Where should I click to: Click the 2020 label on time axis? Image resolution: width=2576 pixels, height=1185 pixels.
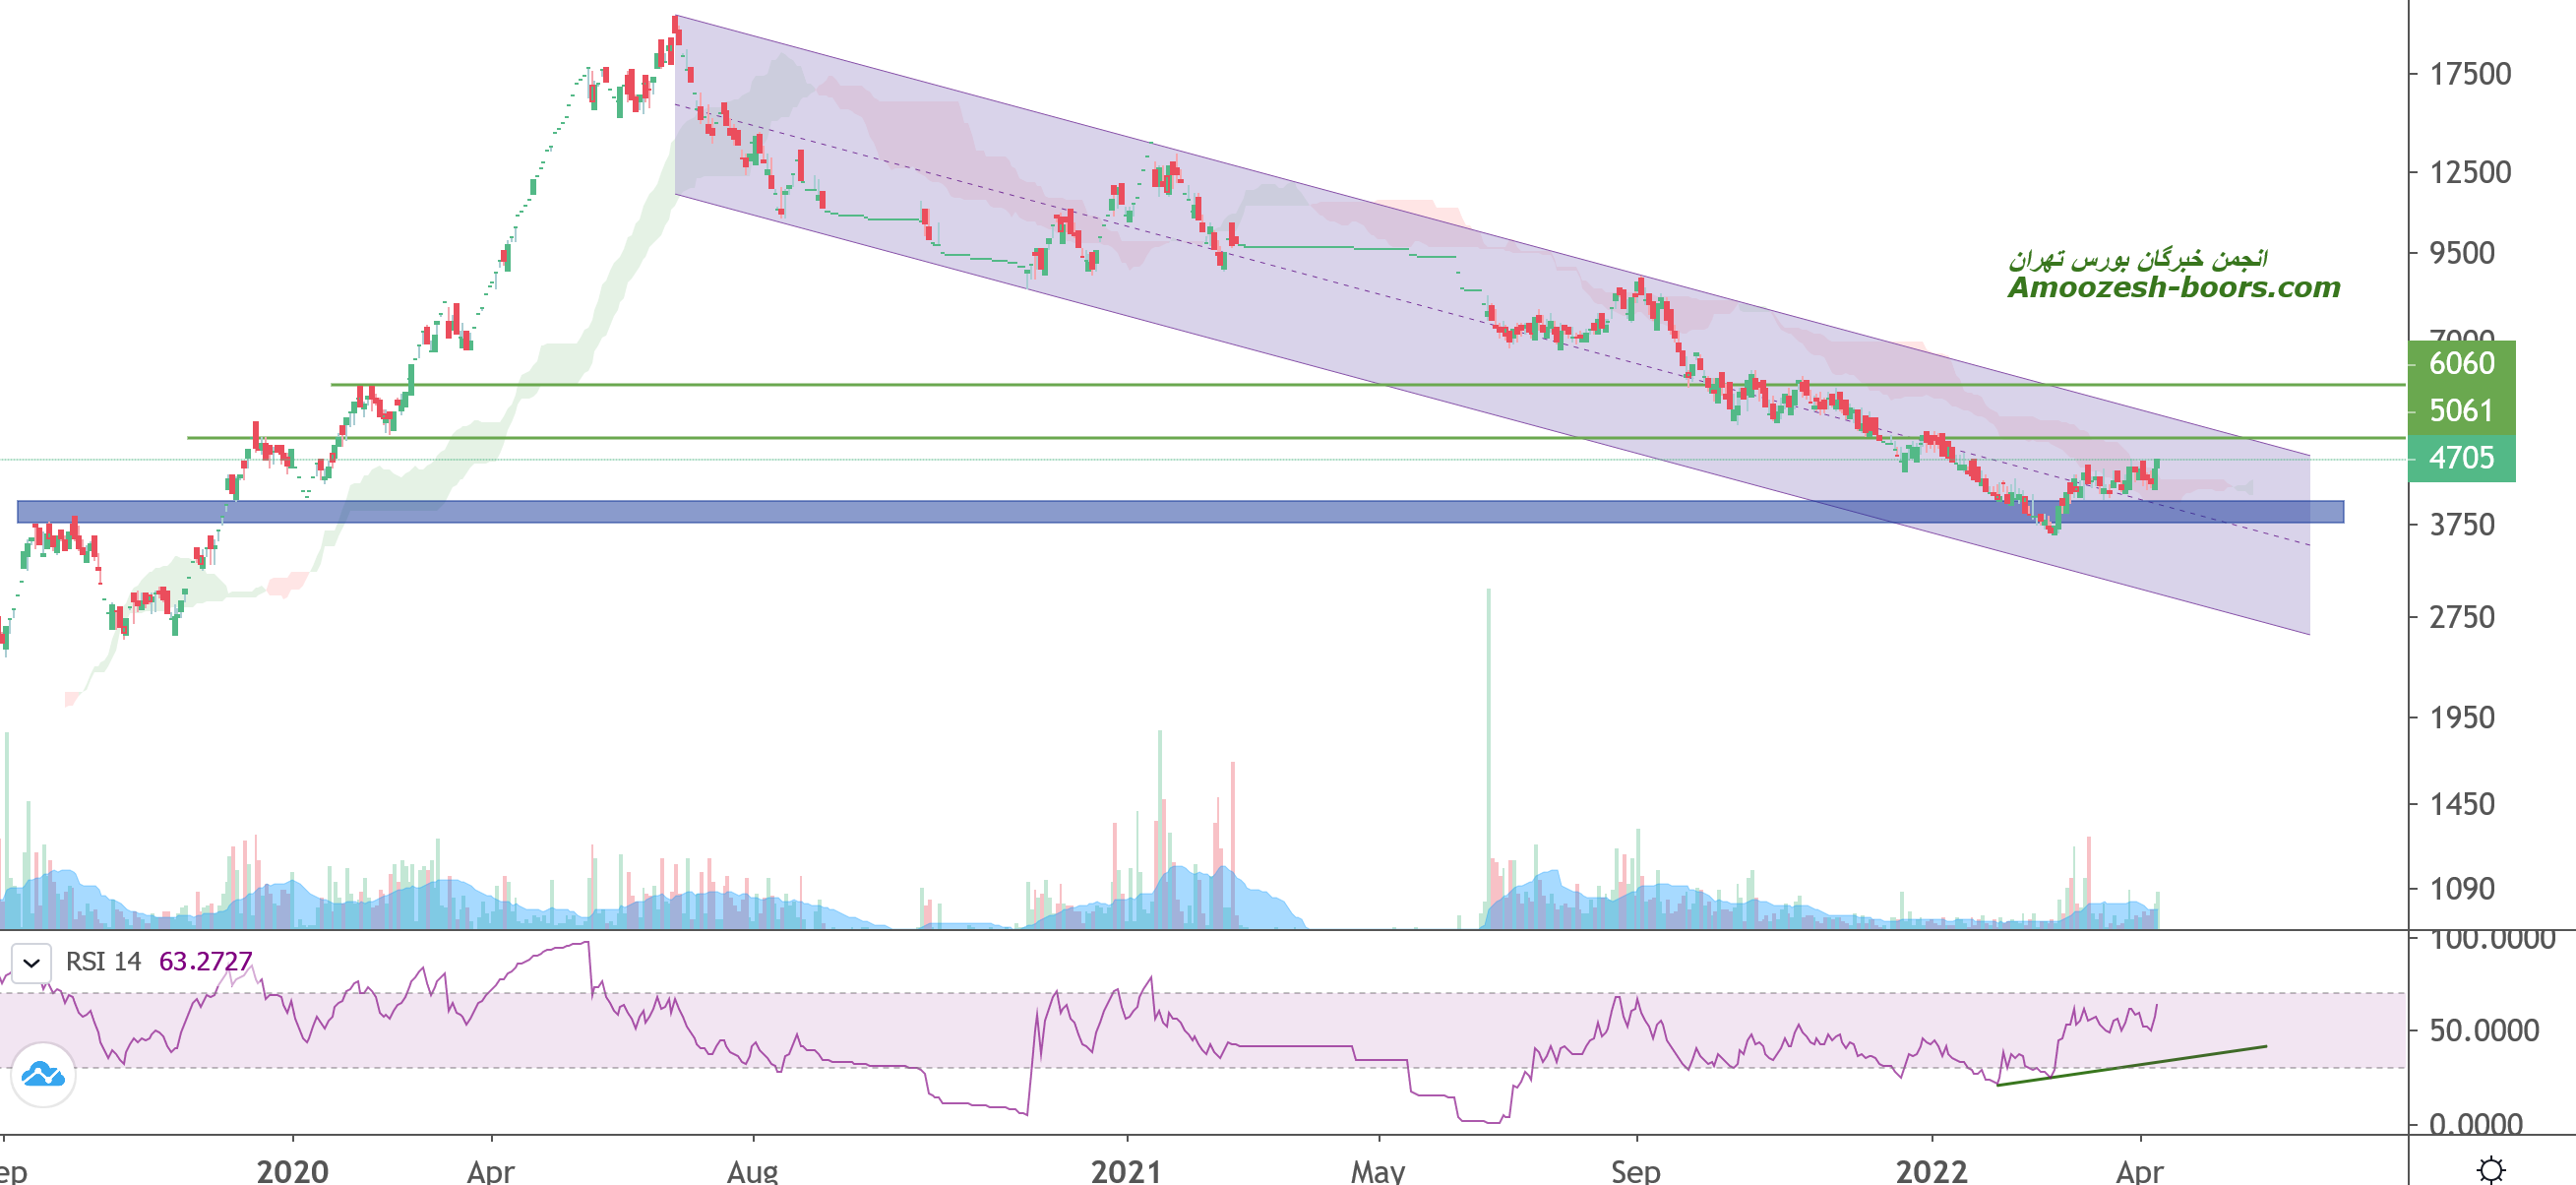[292, 1170]
